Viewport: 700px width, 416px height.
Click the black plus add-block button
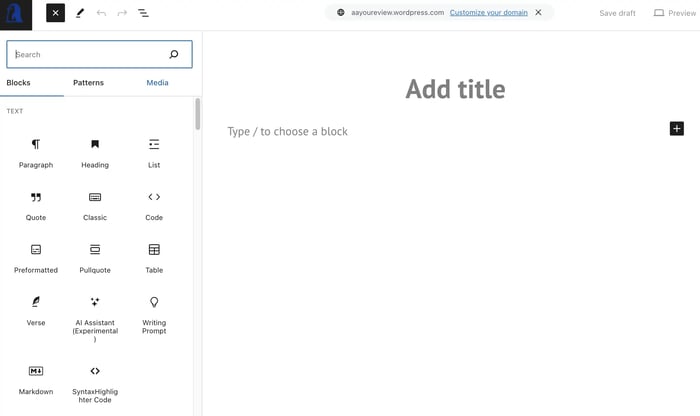(677, 129)
